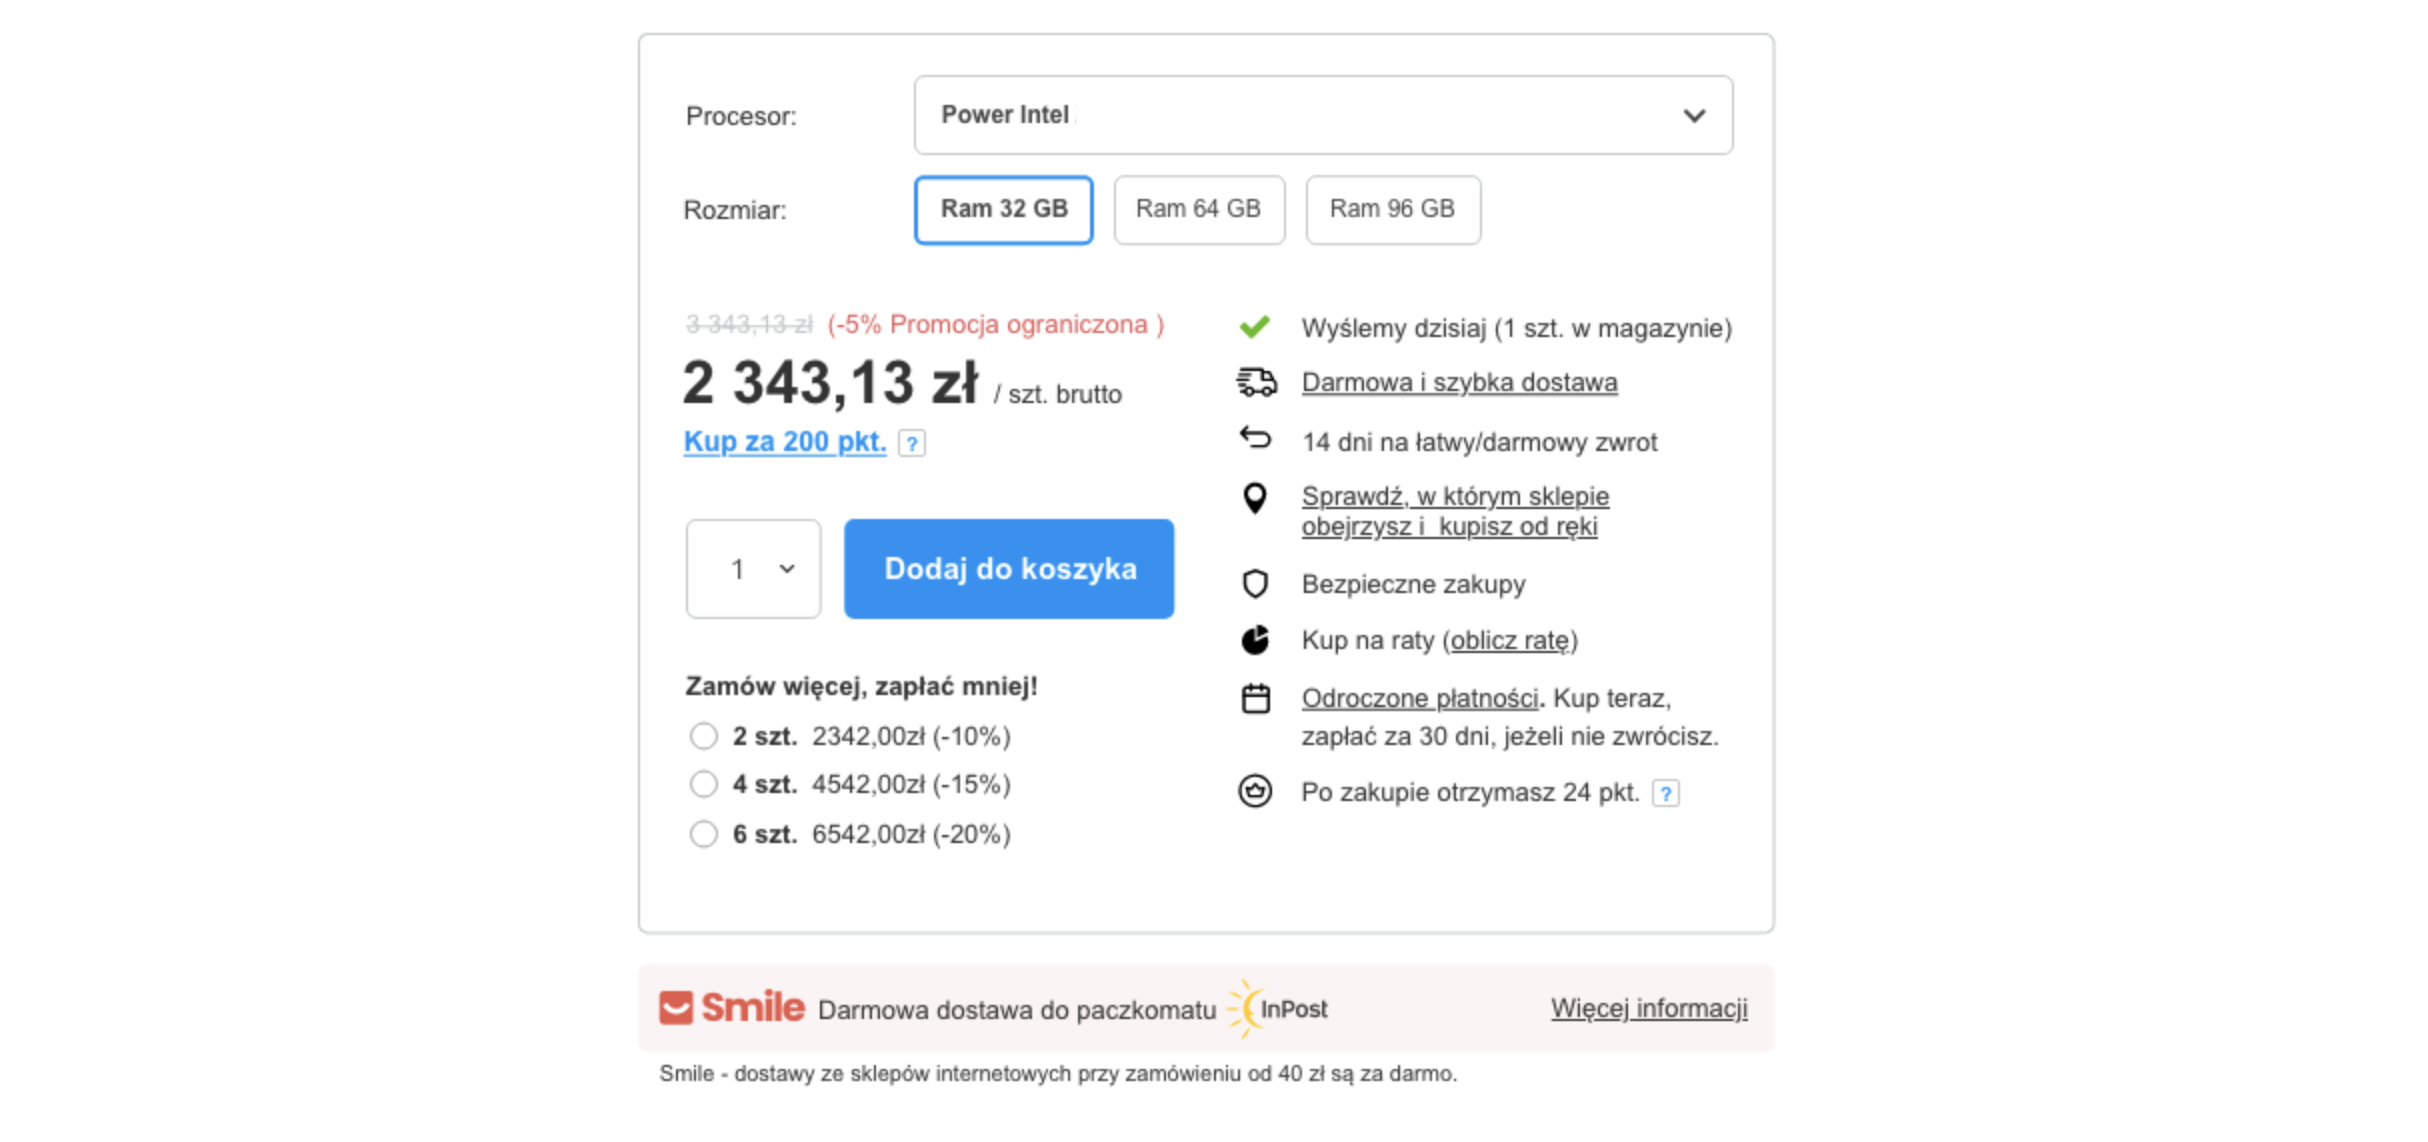The image size is (2428, 1142).
Task: Open the Więcej informacji link
Action: click(x=1649, y=1009)
